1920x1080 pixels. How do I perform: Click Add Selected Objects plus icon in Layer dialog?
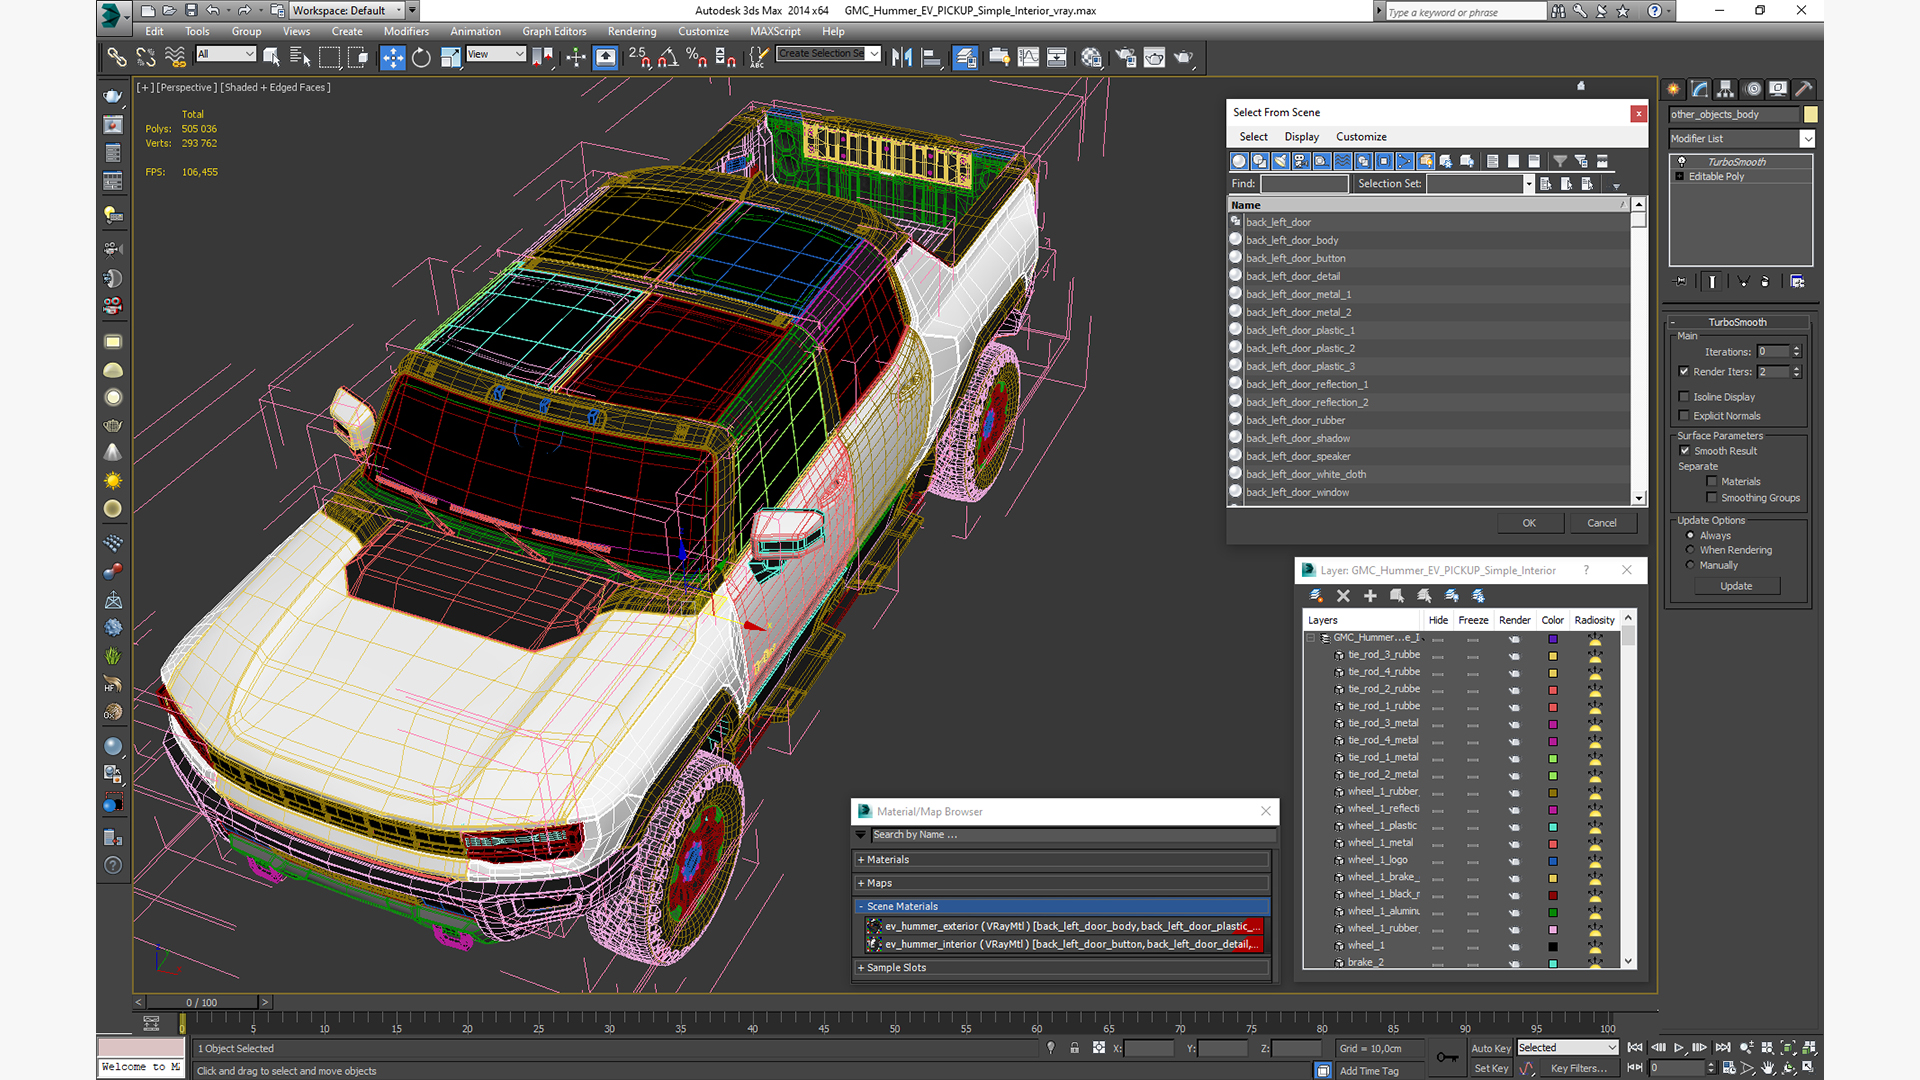coord(1370,596)
